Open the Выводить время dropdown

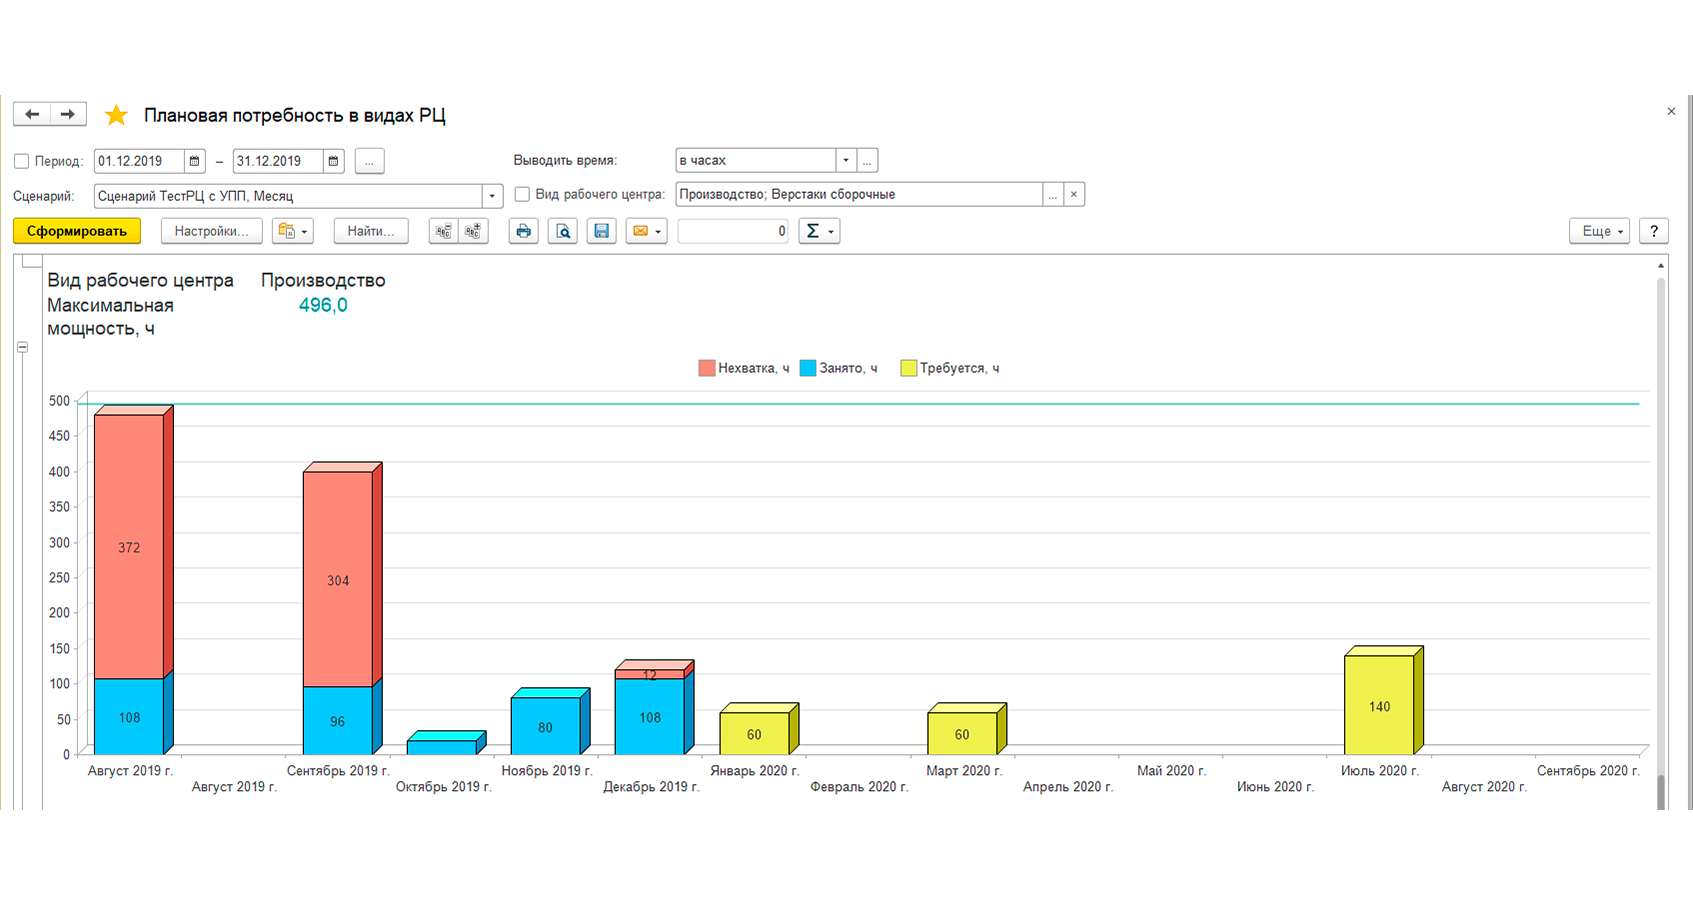[x=845, y=160]
